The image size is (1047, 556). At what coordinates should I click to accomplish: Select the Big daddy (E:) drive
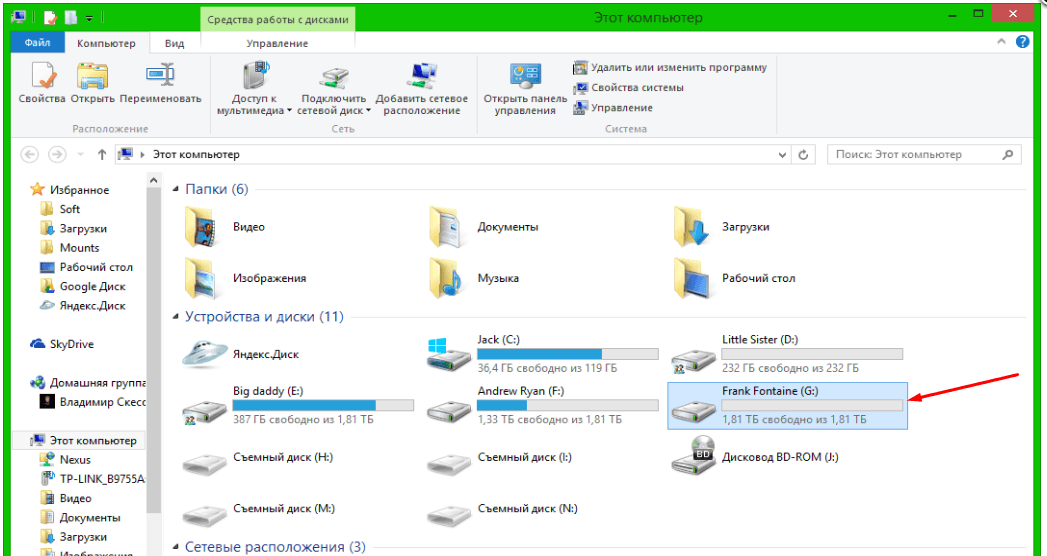click(x=298, y=406)
